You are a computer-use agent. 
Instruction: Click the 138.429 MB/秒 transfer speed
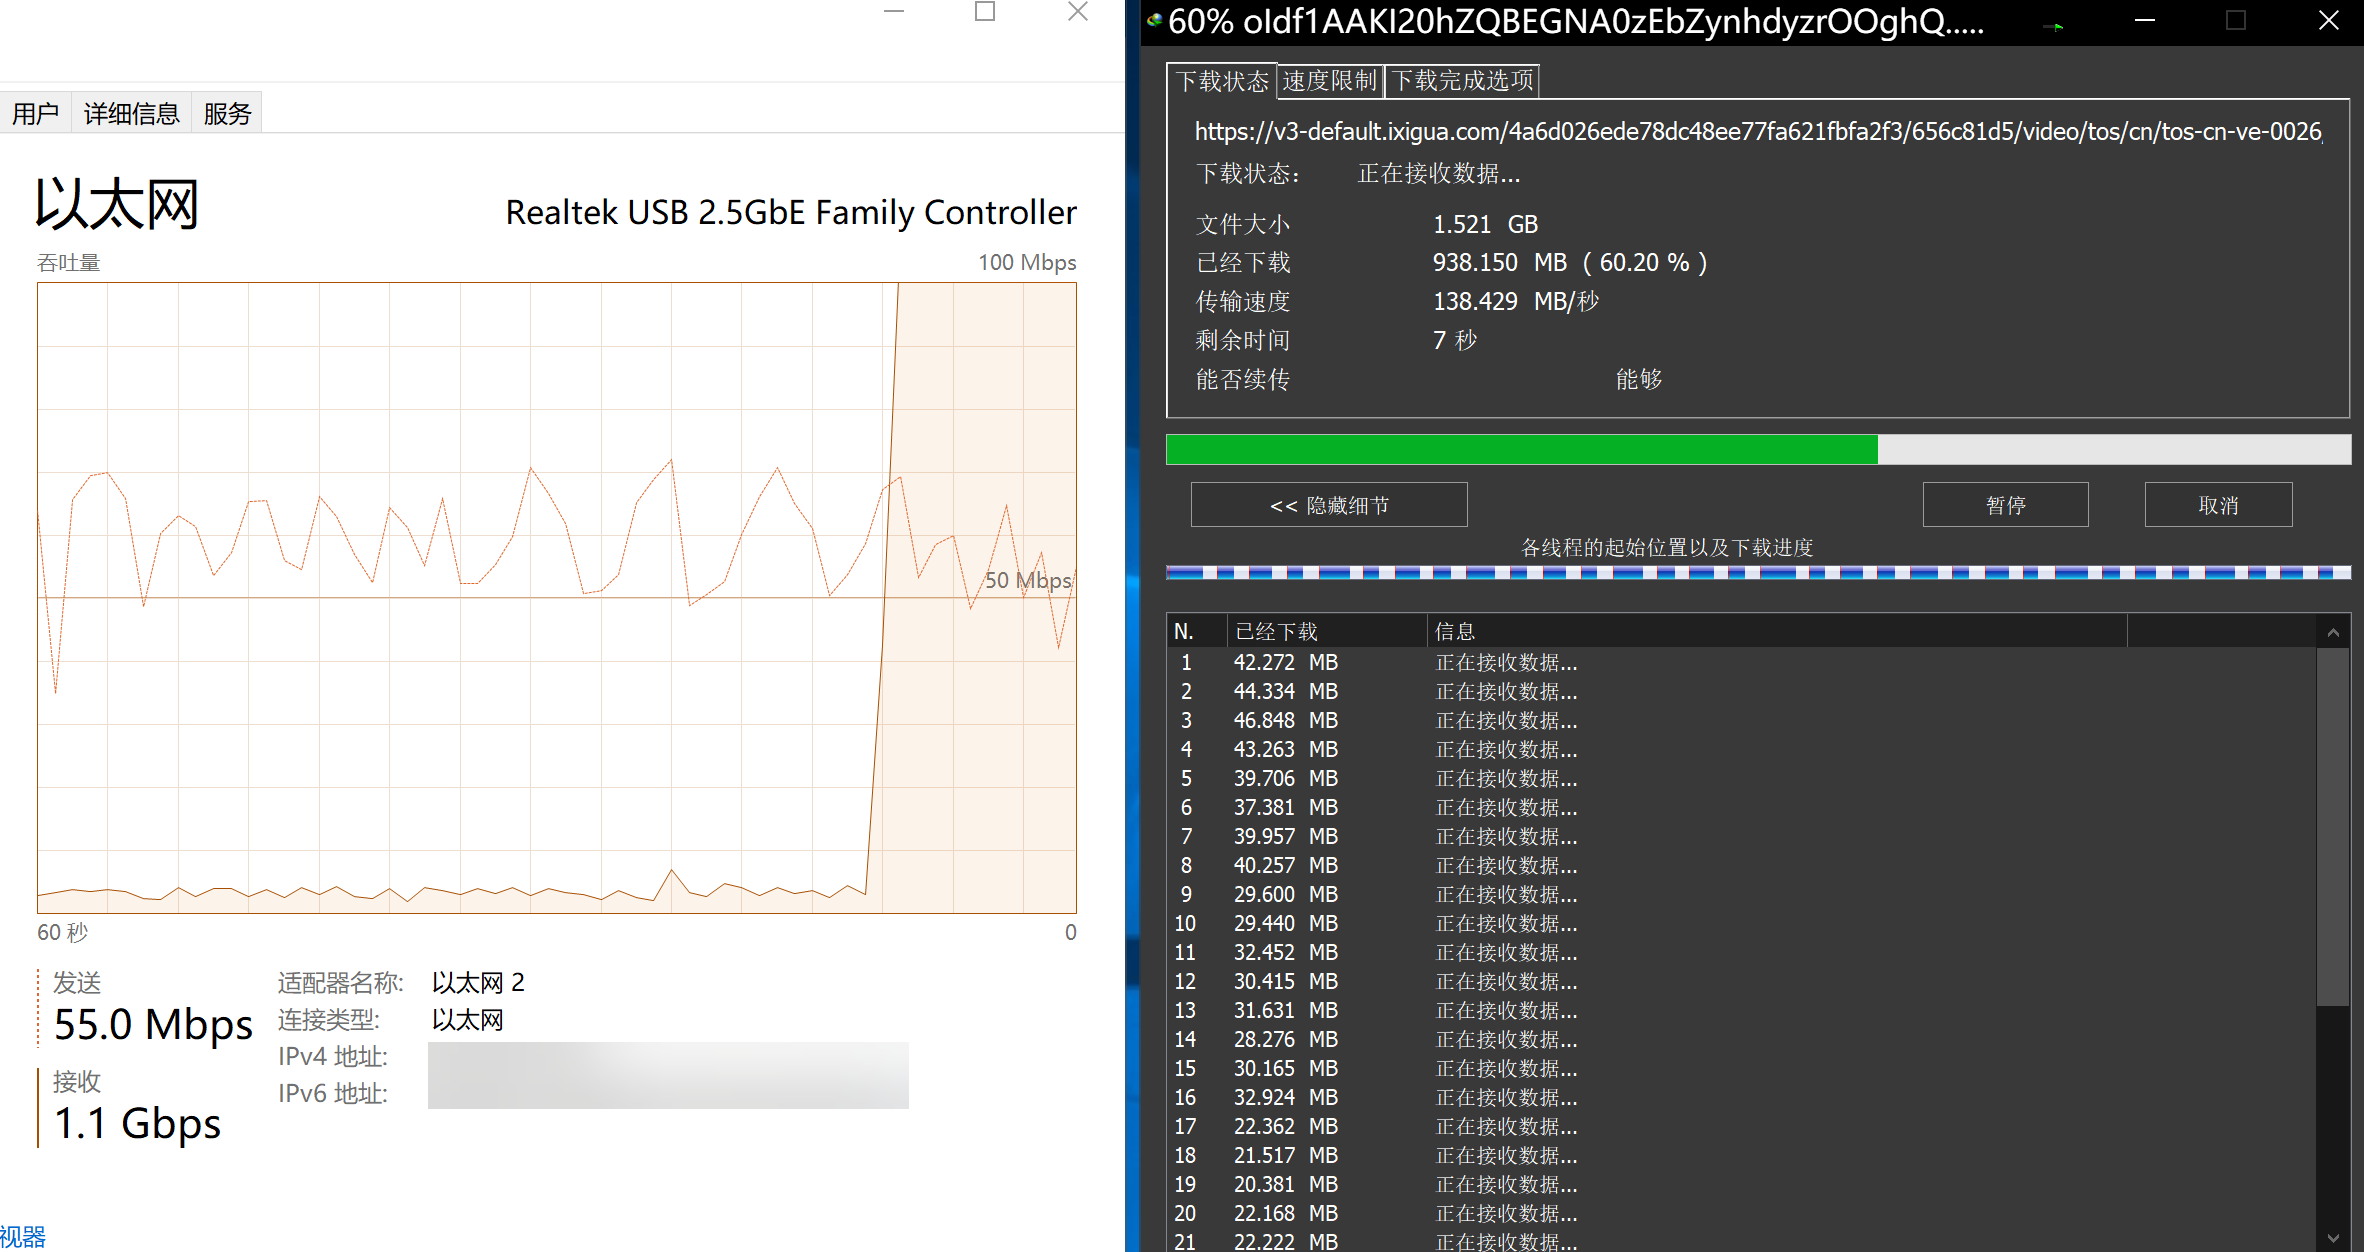(1515, 302)
